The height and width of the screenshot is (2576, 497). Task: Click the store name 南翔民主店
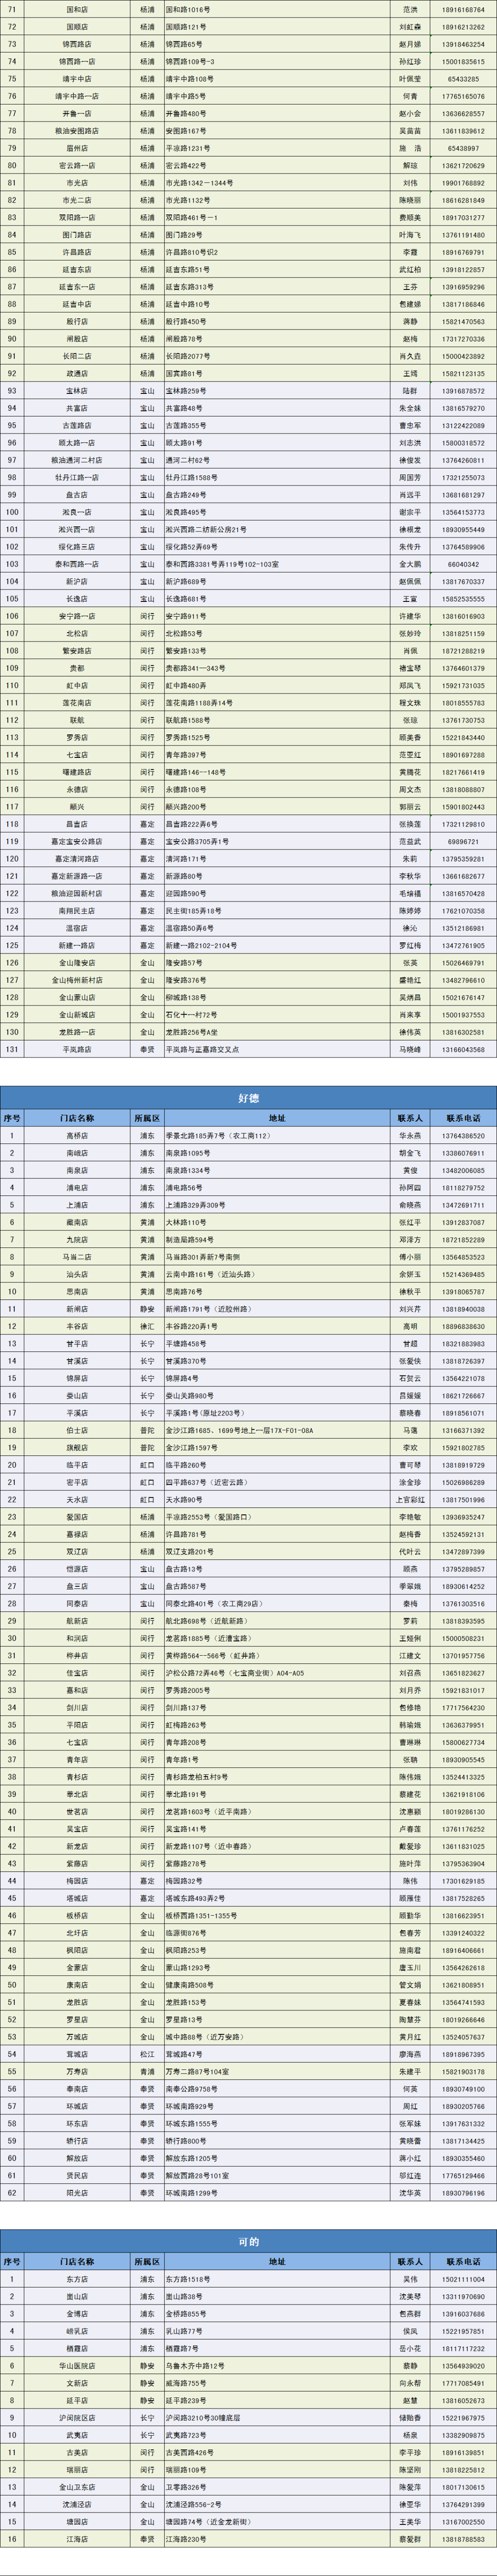[77, 911]
